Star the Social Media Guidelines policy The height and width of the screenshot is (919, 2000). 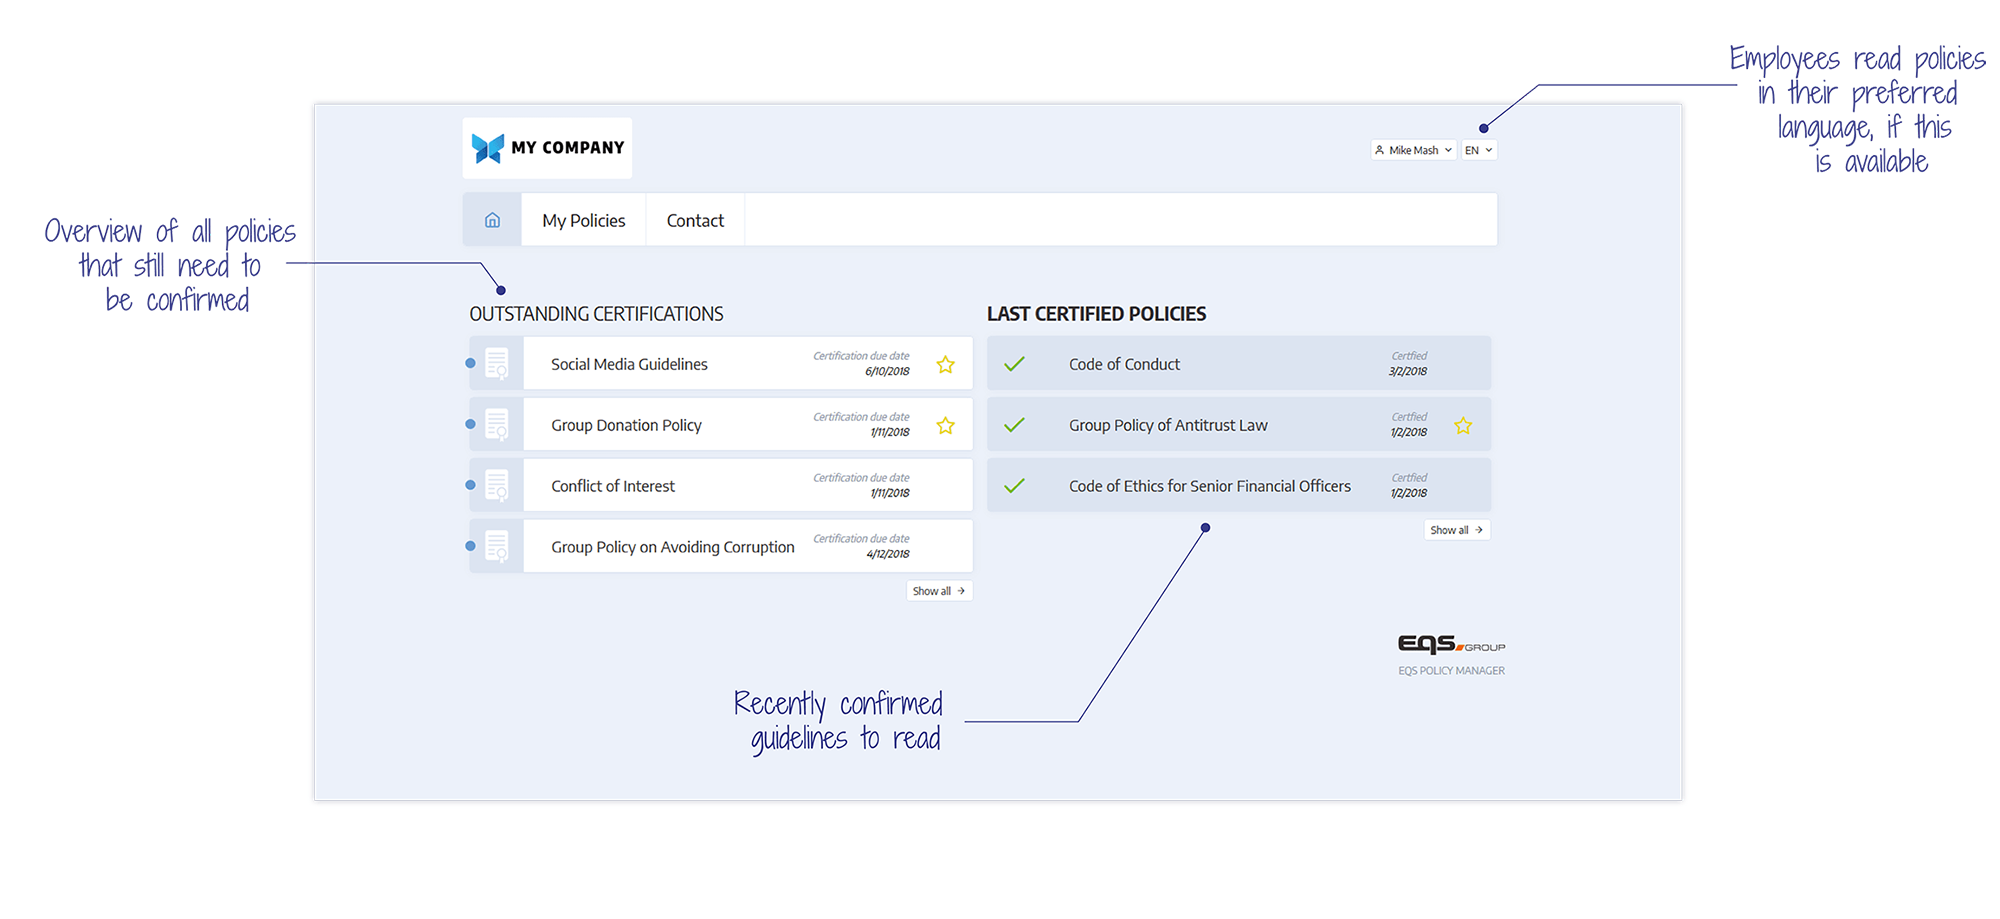tap(946, 365)
